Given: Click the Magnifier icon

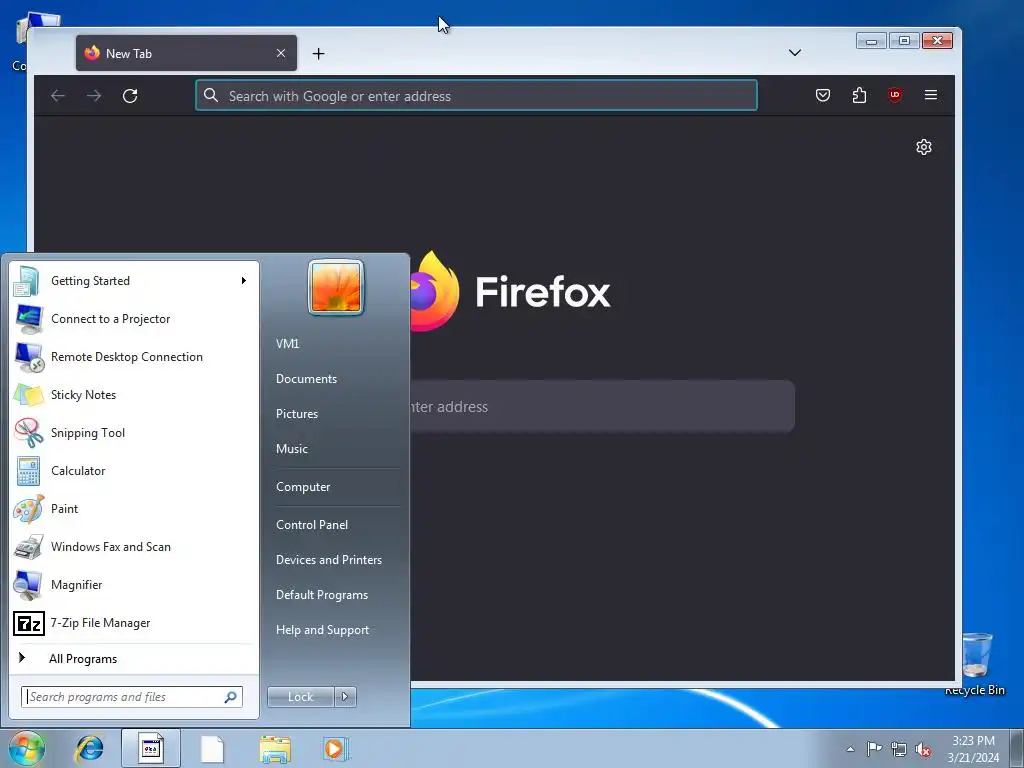Looking at the screenshot, I should (x=28, y=584).
